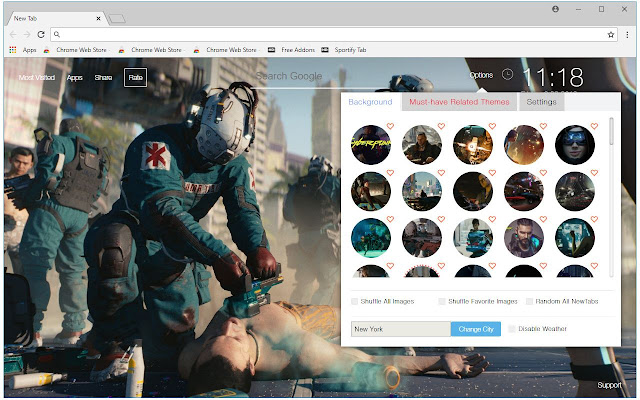The width and height of the screenshot is (640, 400).
Task: Select the third-row first teal wallpaper thumbnail
Action: tap(371, 238)
